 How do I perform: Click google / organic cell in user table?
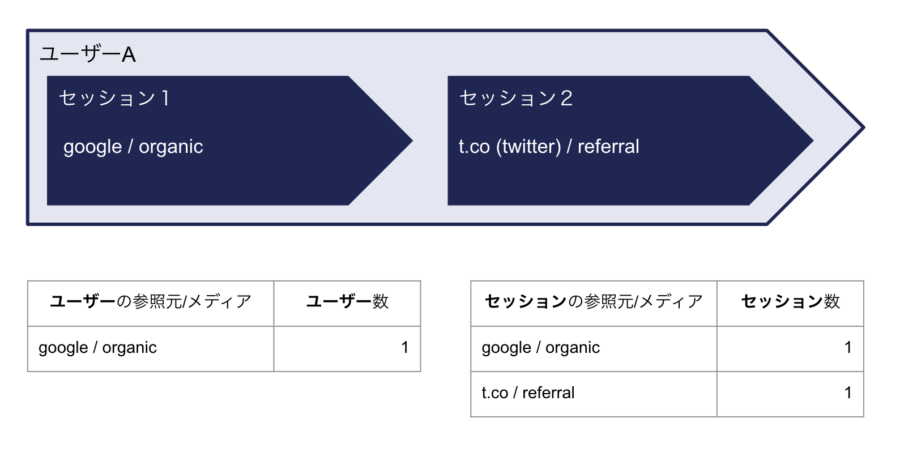(x=98, y=348)
